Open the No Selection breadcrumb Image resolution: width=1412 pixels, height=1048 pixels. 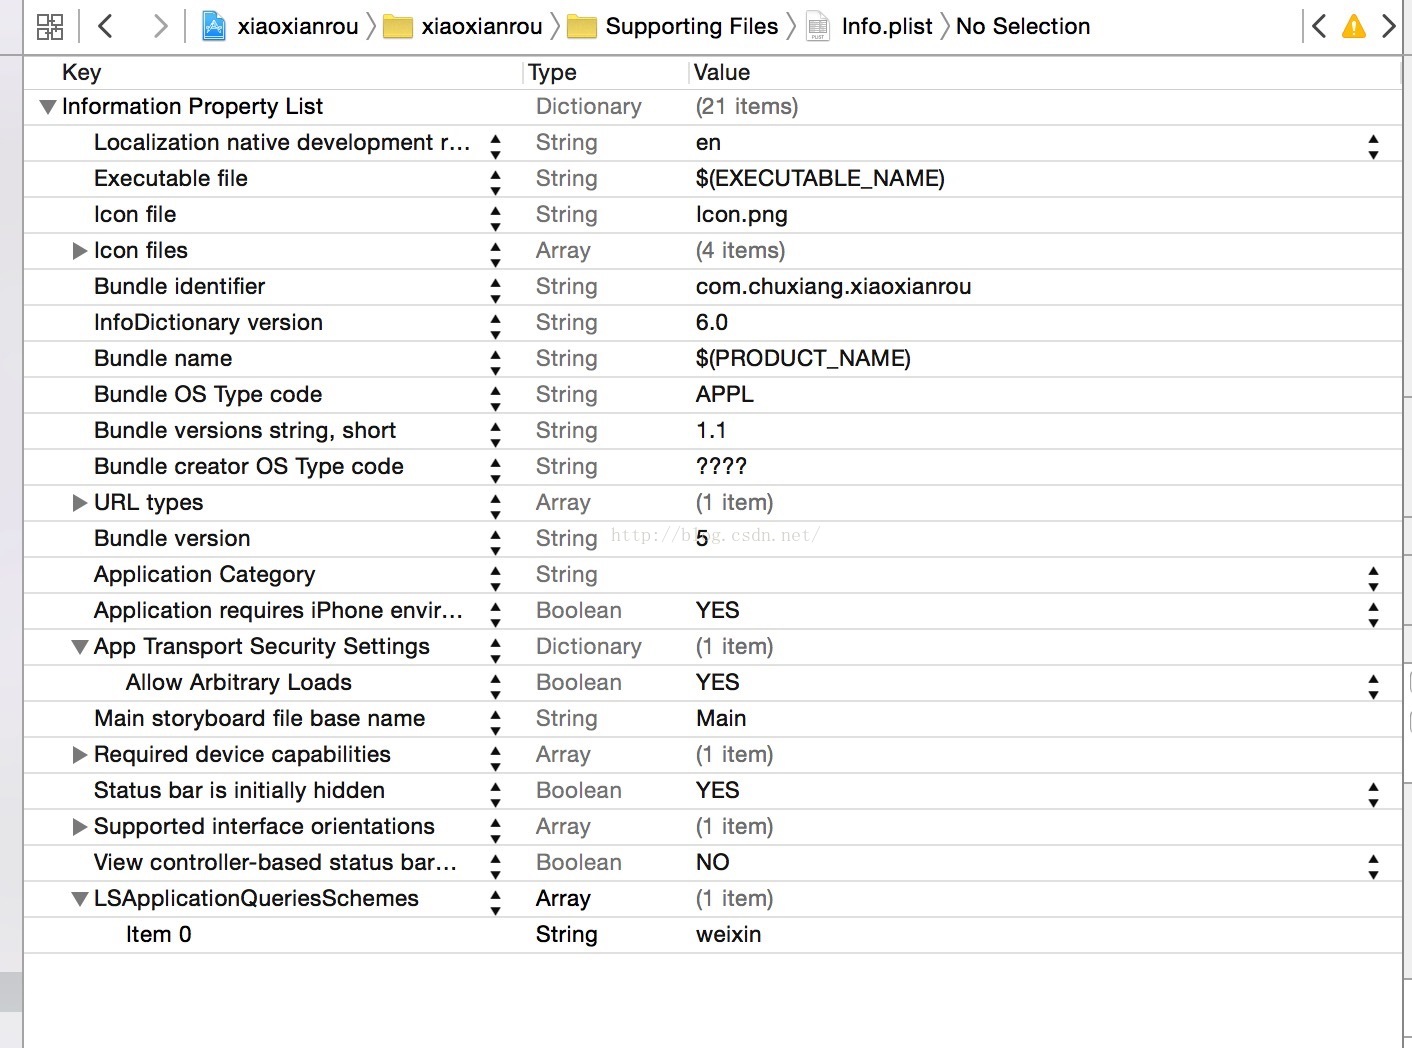pos(1023,26)
